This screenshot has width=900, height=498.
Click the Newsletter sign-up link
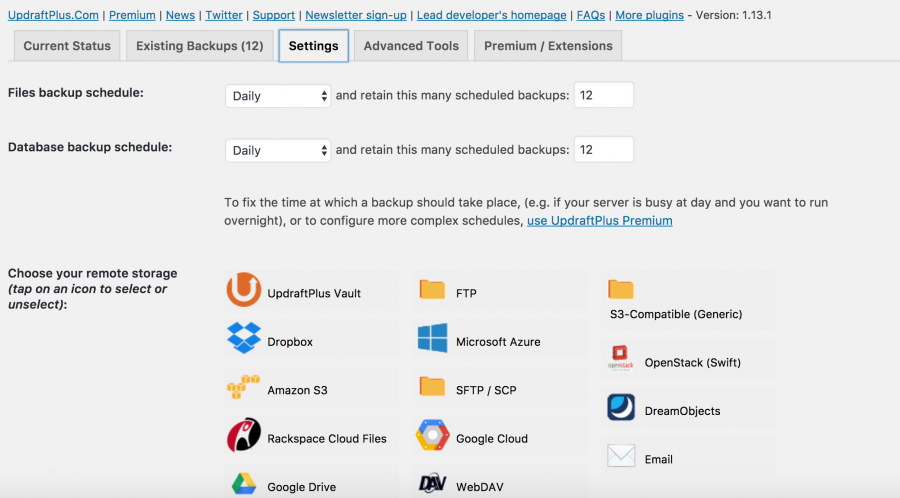click(356, 15)
